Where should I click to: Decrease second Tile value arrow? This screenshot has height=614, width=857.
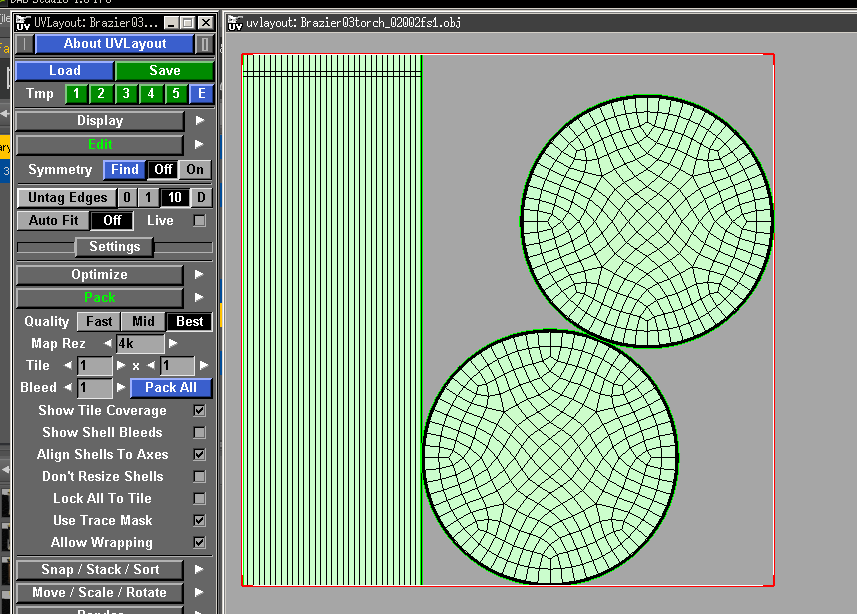pos(151,365)
